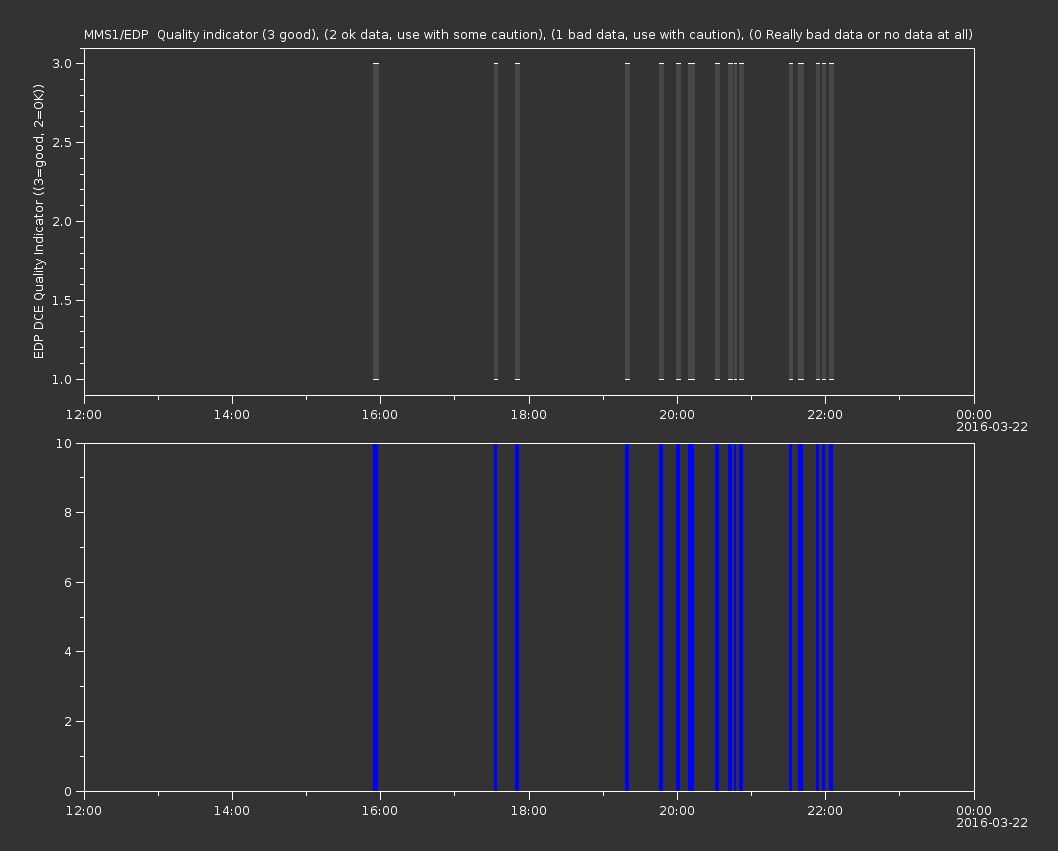Select the EDP DCE Quality Indicator axis label
This screenshot has height=851, width=1058.
click(39, 221)
